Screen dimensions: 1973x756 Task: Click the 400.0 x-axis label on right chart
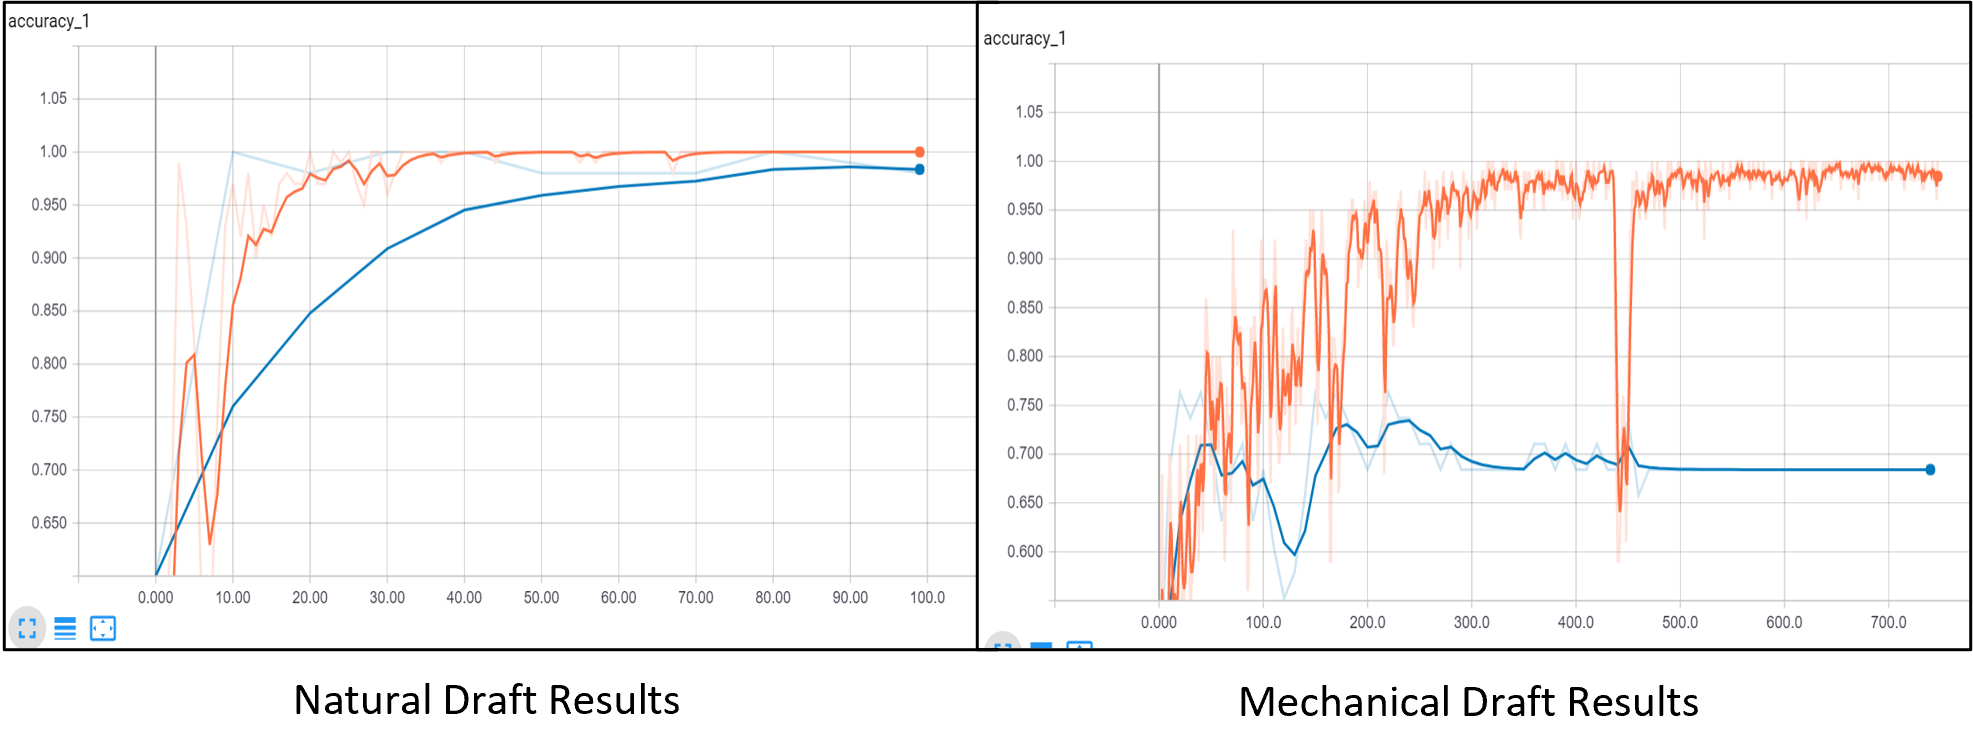[1576, 622]
